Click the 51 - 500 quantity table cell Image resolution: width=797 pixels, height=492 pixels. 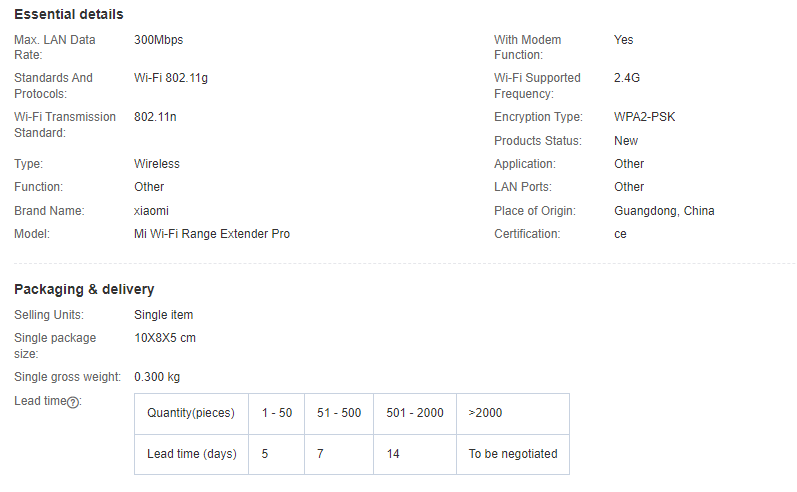point(339,413)
